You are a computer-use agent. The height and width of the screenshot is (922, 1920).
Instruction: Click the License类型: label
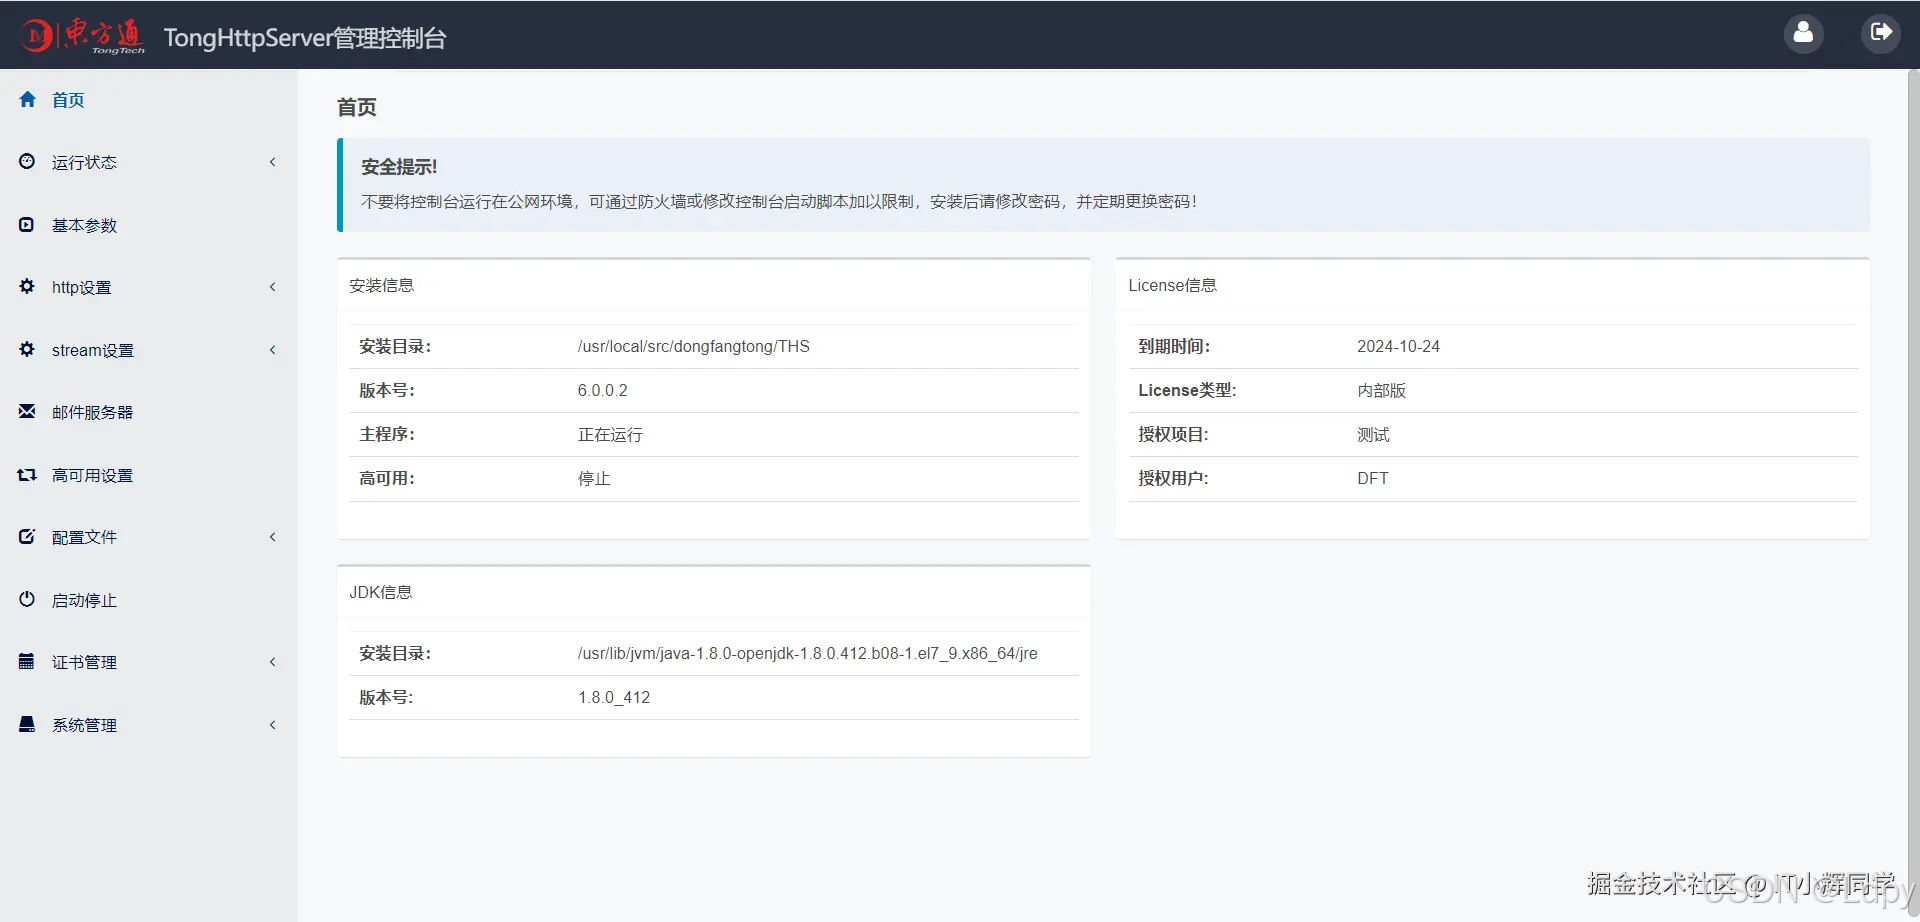coord(1187,390)
